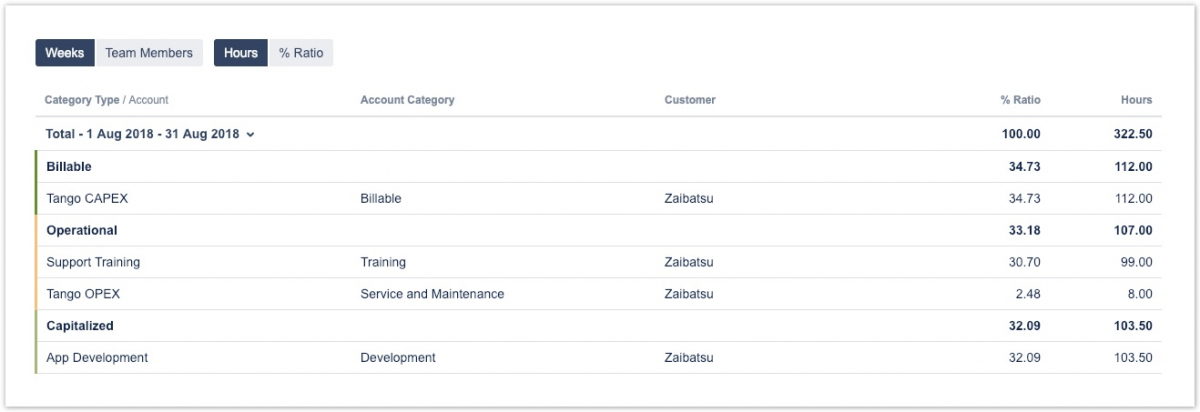Collapse the Capitalized category row

coord(80,326)
